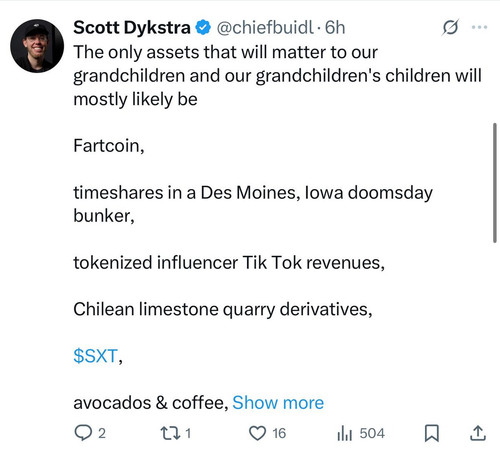Click the reply count 2

pos(102,433)
